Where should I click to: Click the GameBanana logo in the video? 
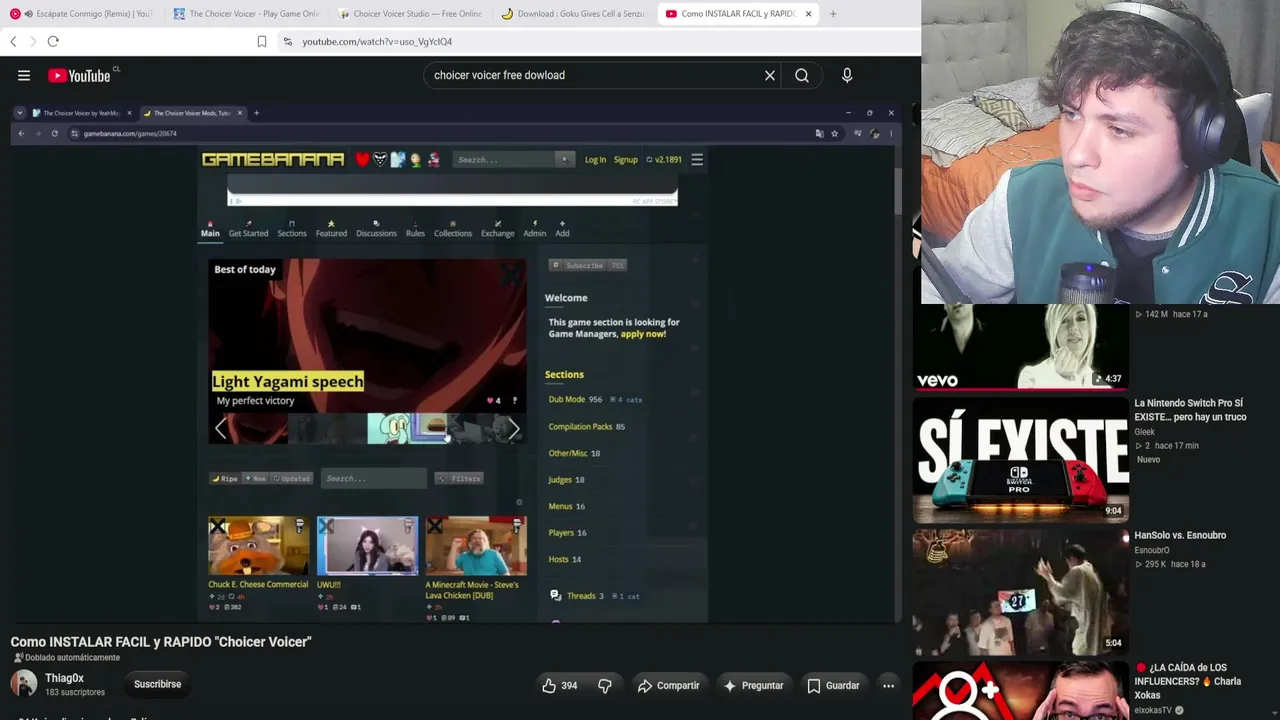click(273, 159)
